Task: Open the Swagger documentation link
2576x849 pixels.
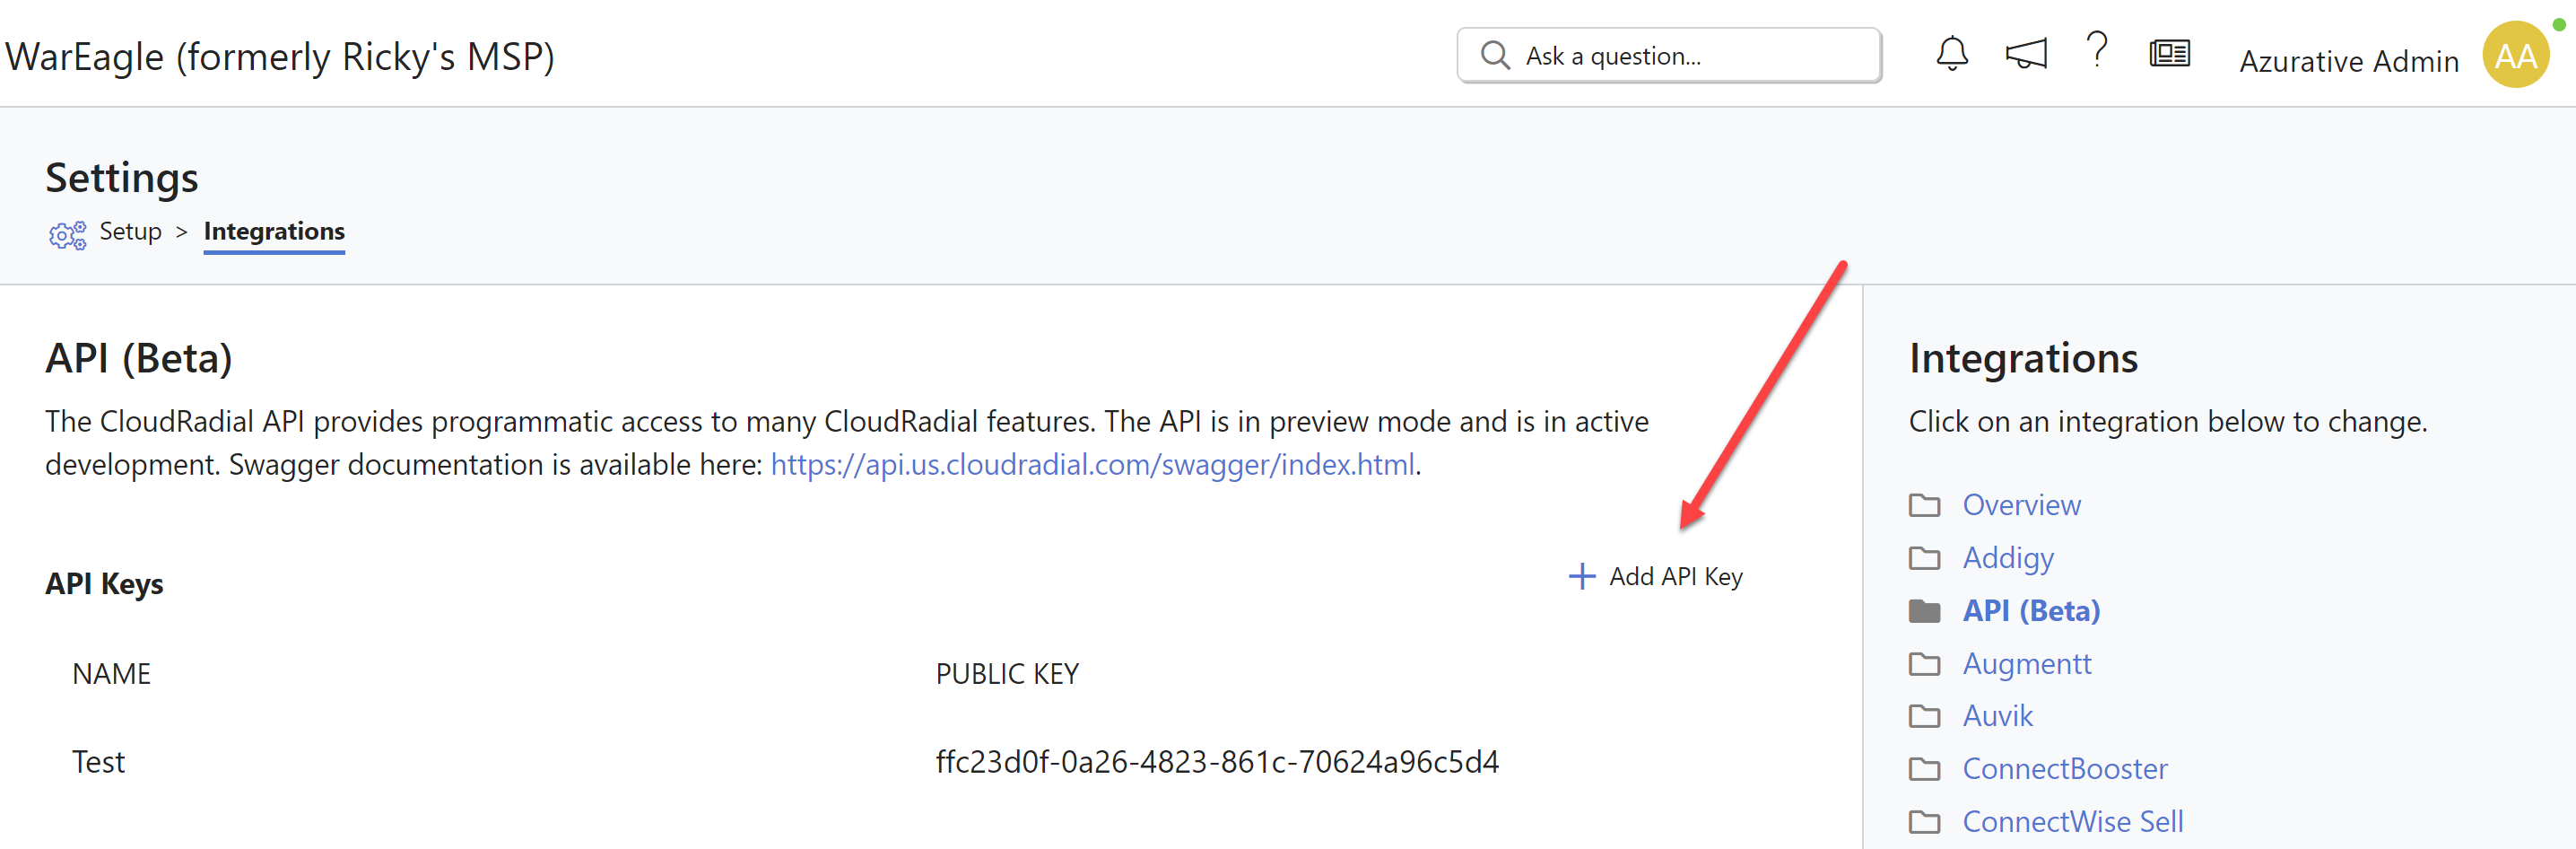Action: (1092, 465)
